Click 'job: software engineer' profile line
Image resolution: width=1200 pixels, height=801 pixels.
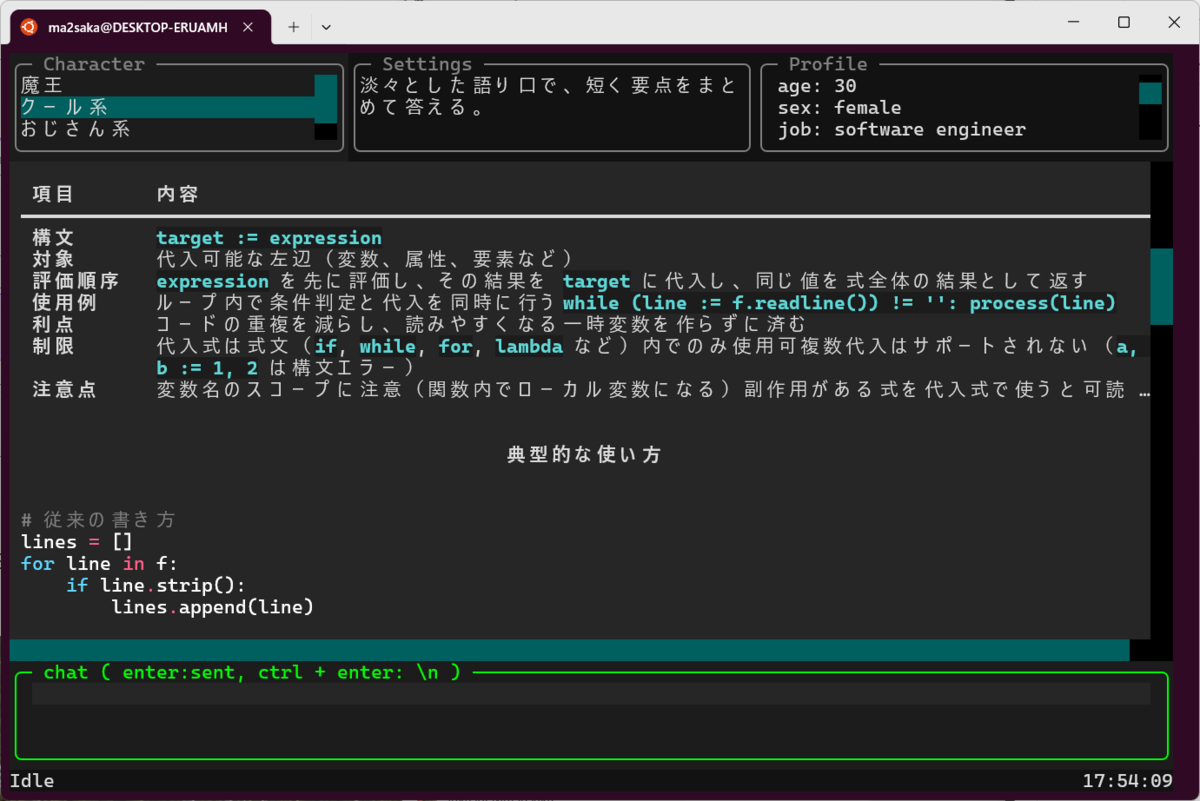tap(901, 130)
